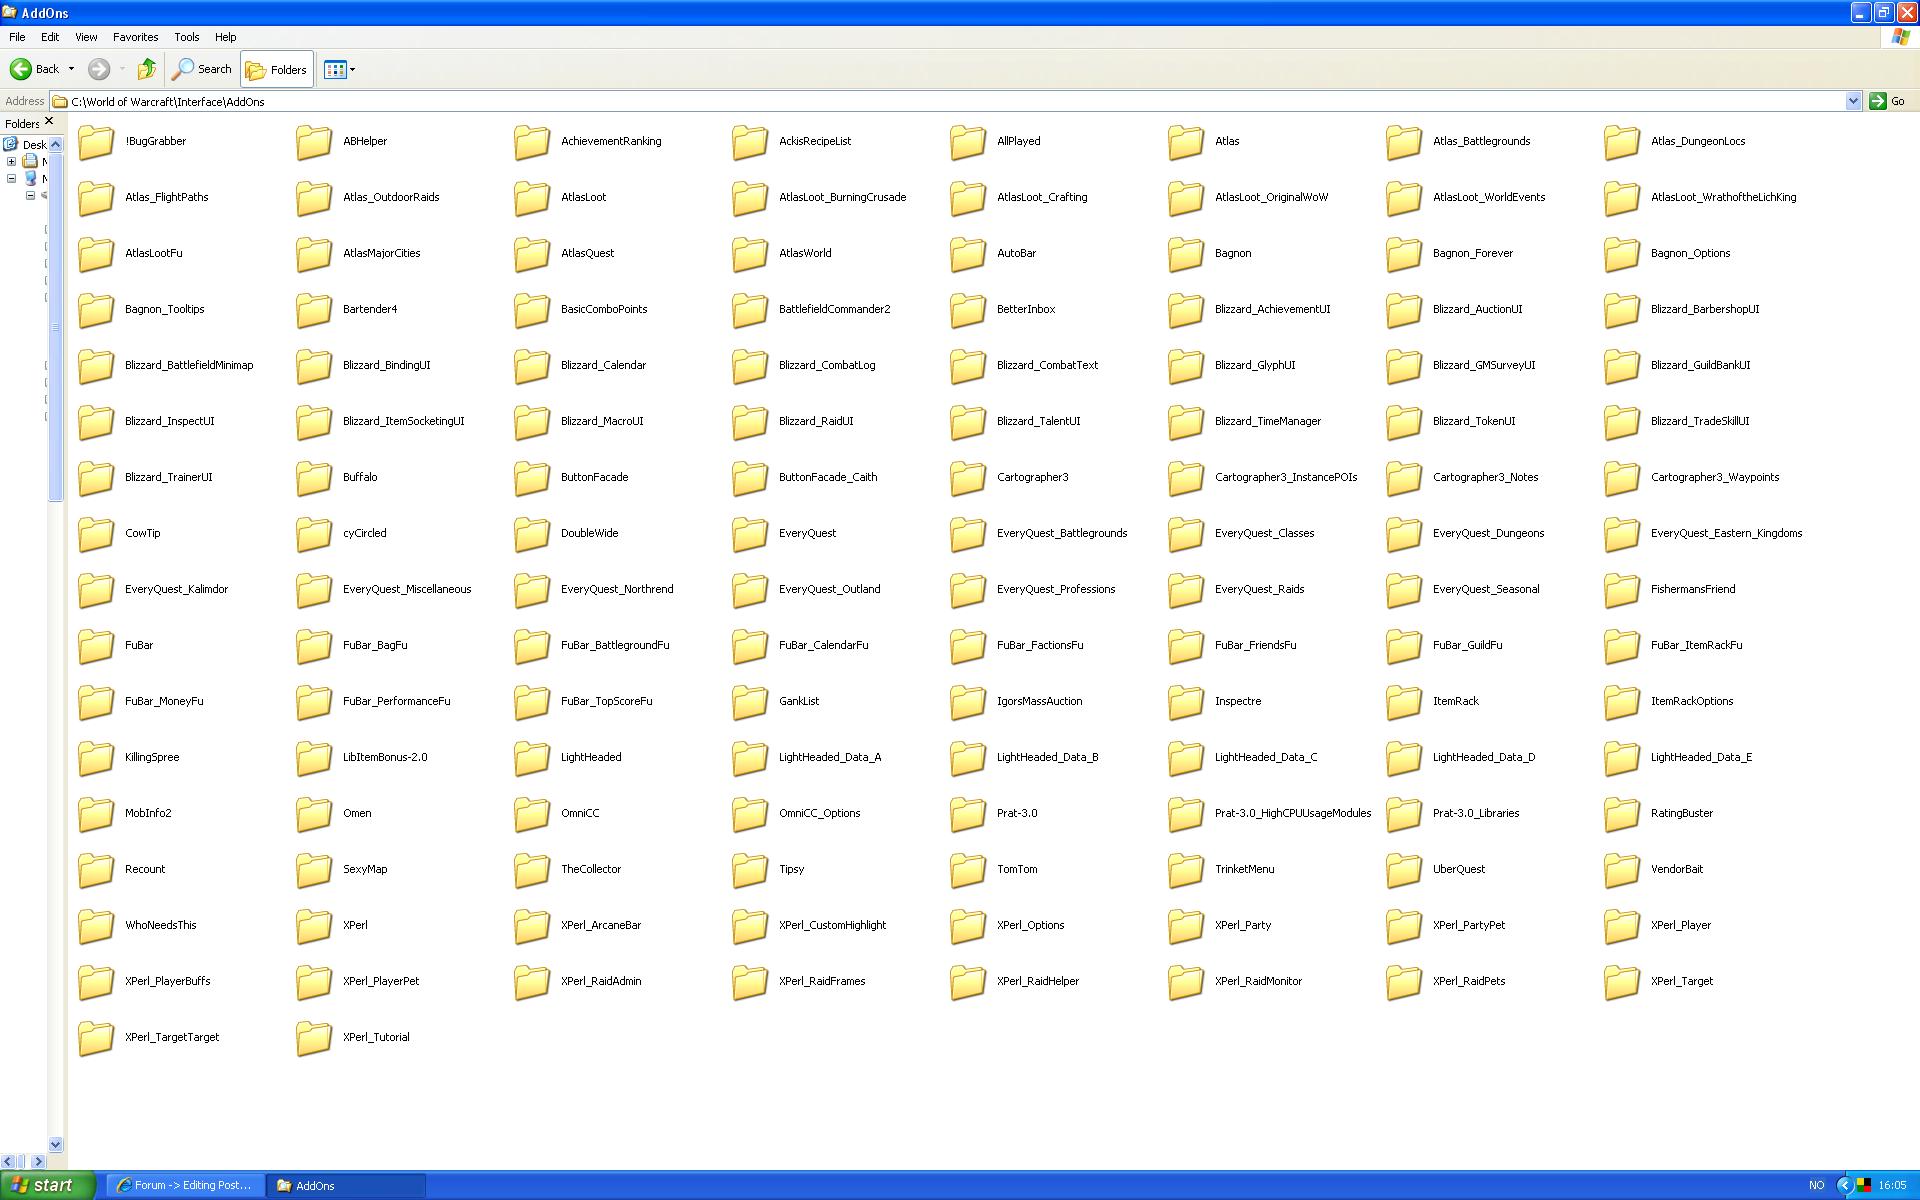Open the address bar dropdown arrow
1920x1200 pixels.
coord(1852,101)
